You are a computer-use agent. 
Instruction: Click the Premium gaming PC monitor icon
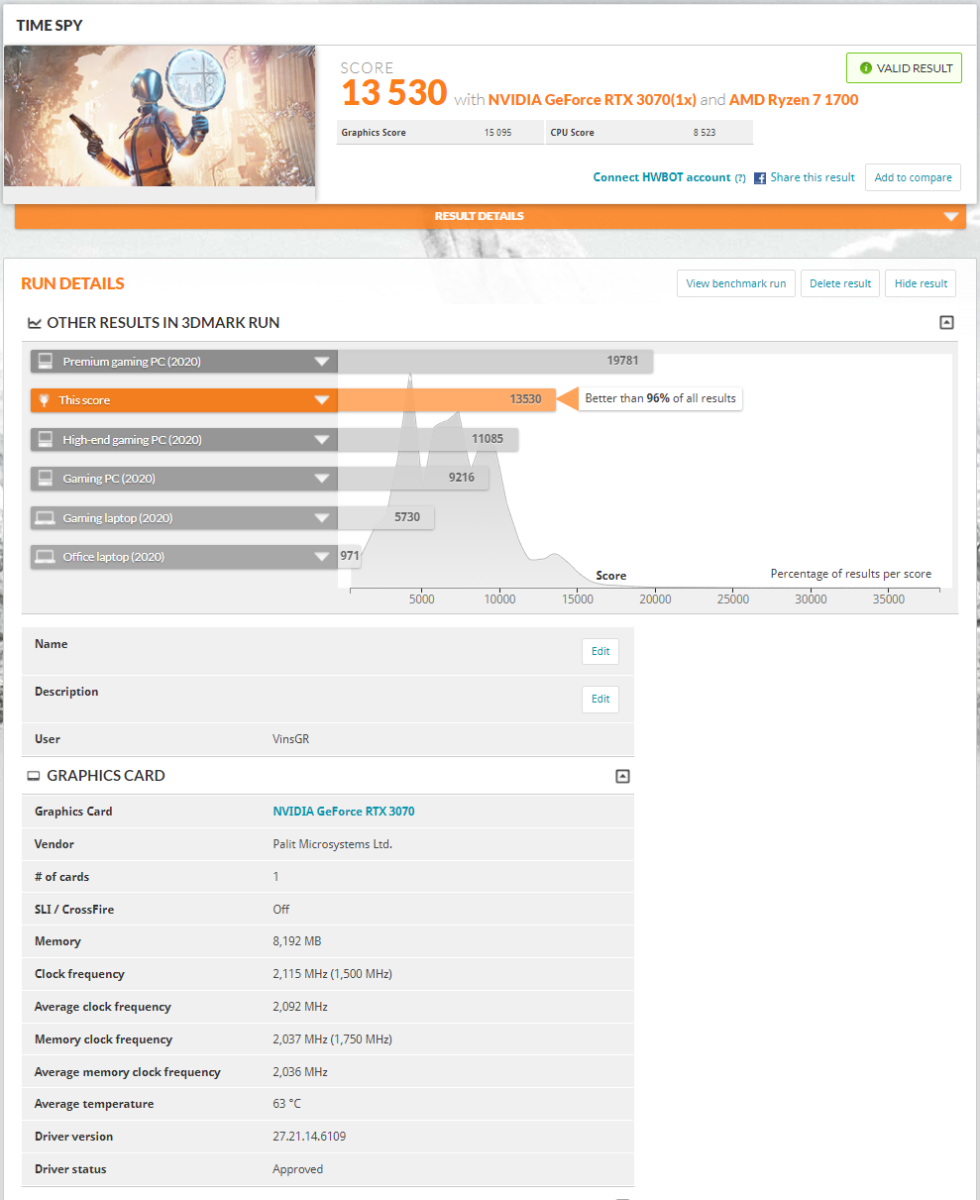[43, 361]
